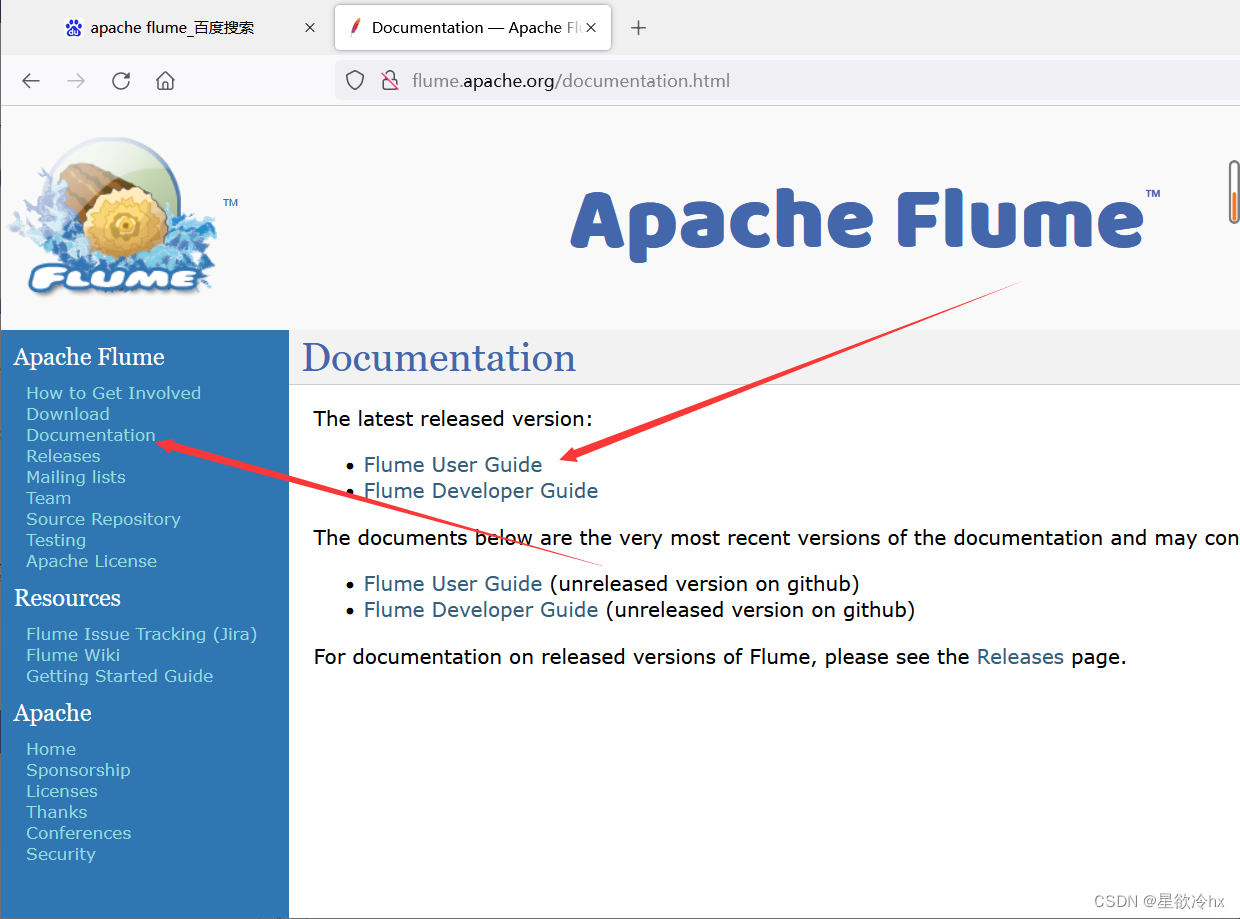Click the forward navigation arrow
The height and width of the screenshot is (919, 1240).
point(75,81)
